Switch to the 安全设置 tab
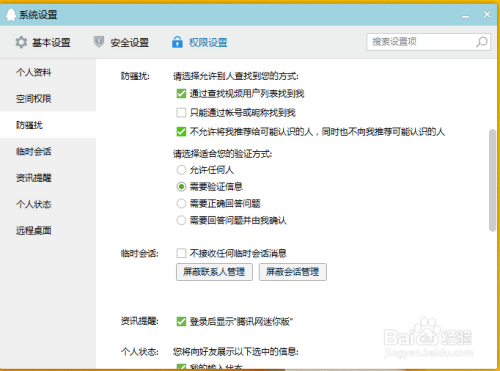This screenshot has height=371, width=500. [121, 42]
